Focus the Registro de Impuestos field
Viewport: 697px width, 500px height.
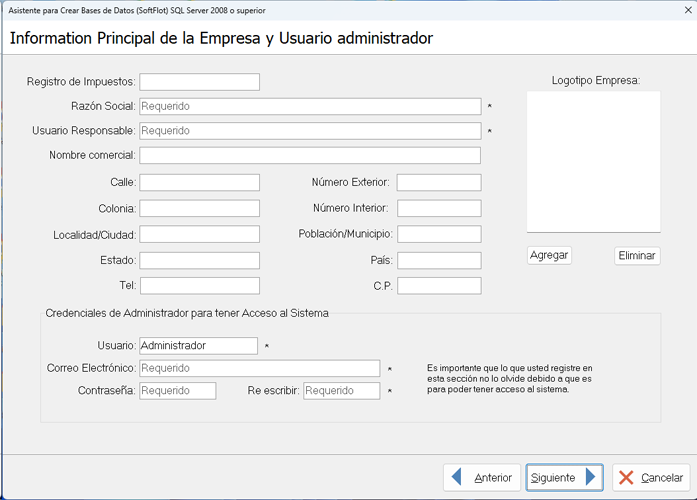[199, 82]
